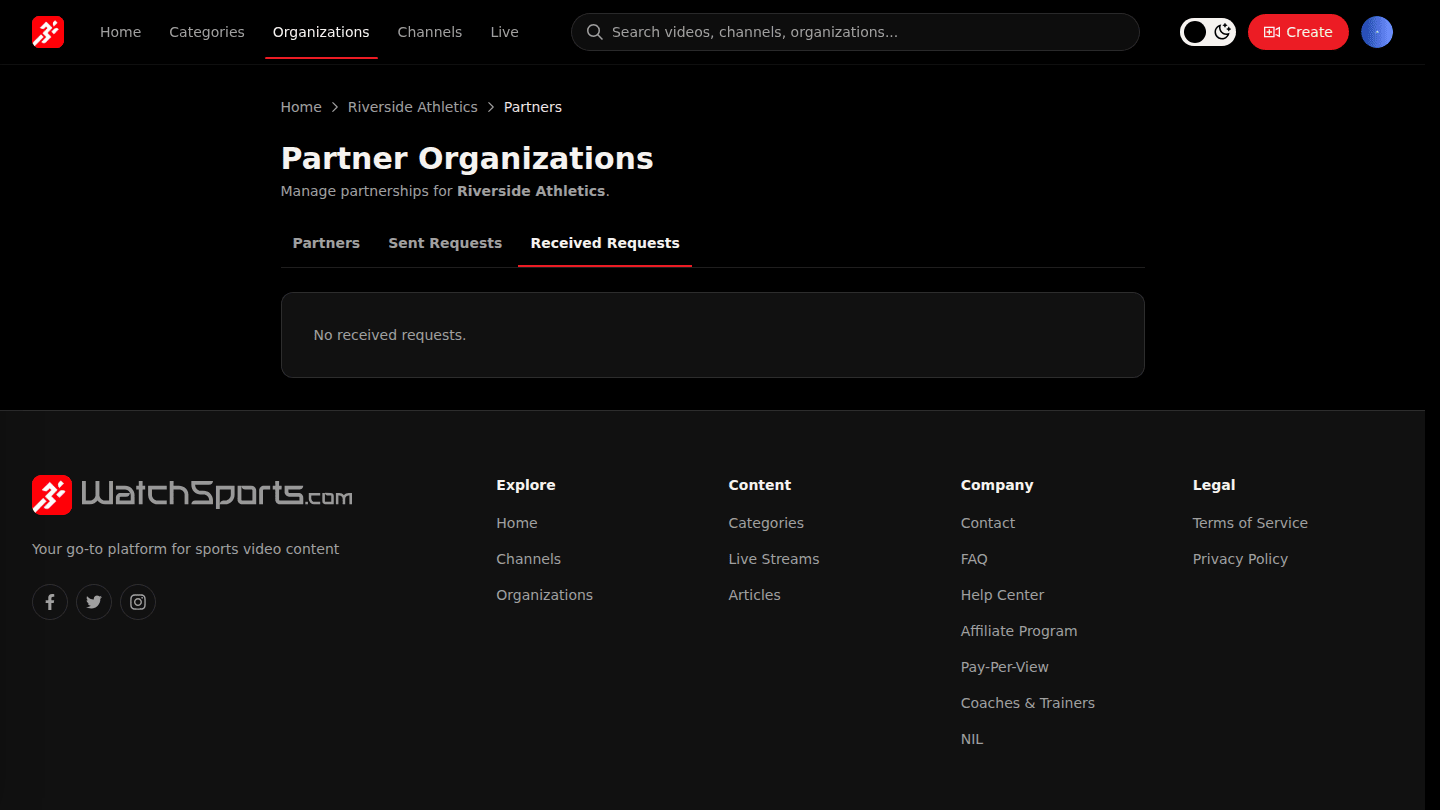Open Facebook social icon in footer

coord(50,602)
